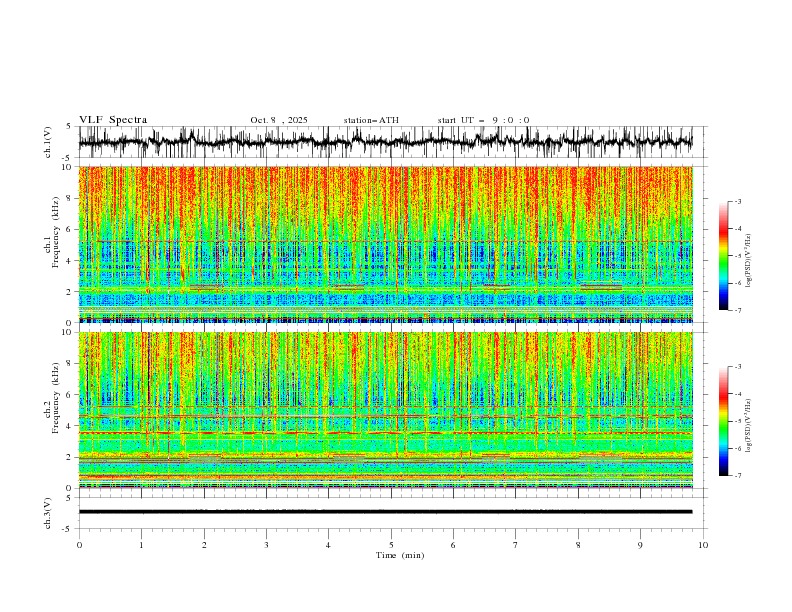
Task: Click the ch.1 color scale bar
Action: (x=723, y=256)
